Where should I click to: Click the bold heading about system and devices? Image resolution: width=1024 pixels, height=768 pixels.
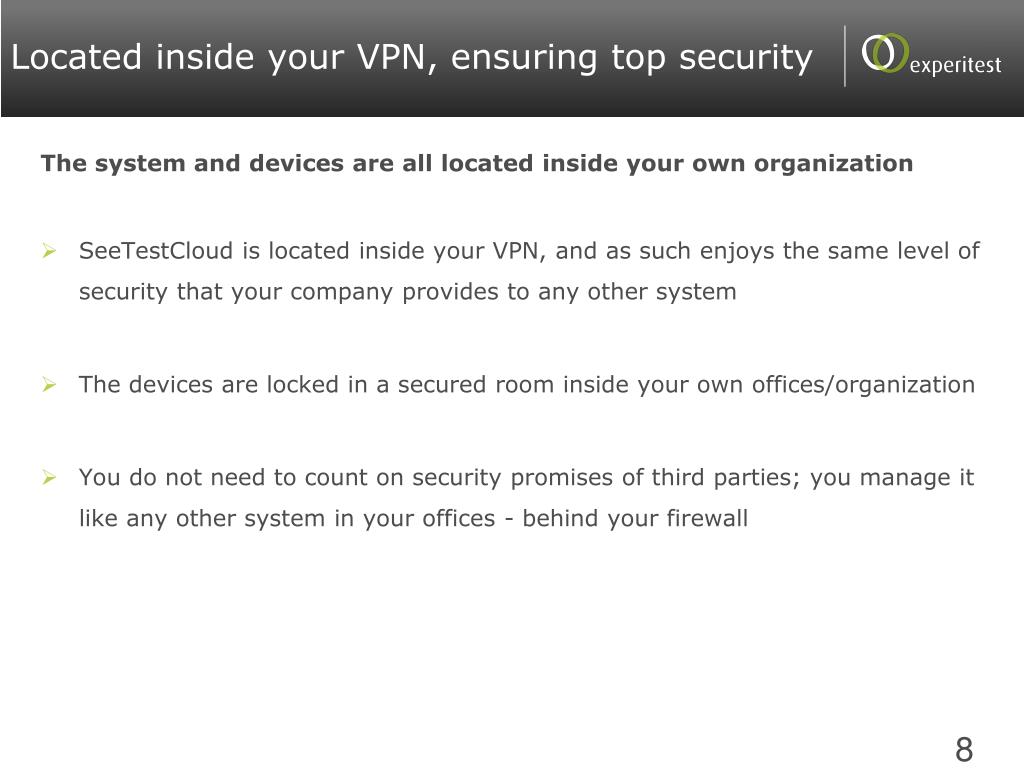[x=477, y=163]
